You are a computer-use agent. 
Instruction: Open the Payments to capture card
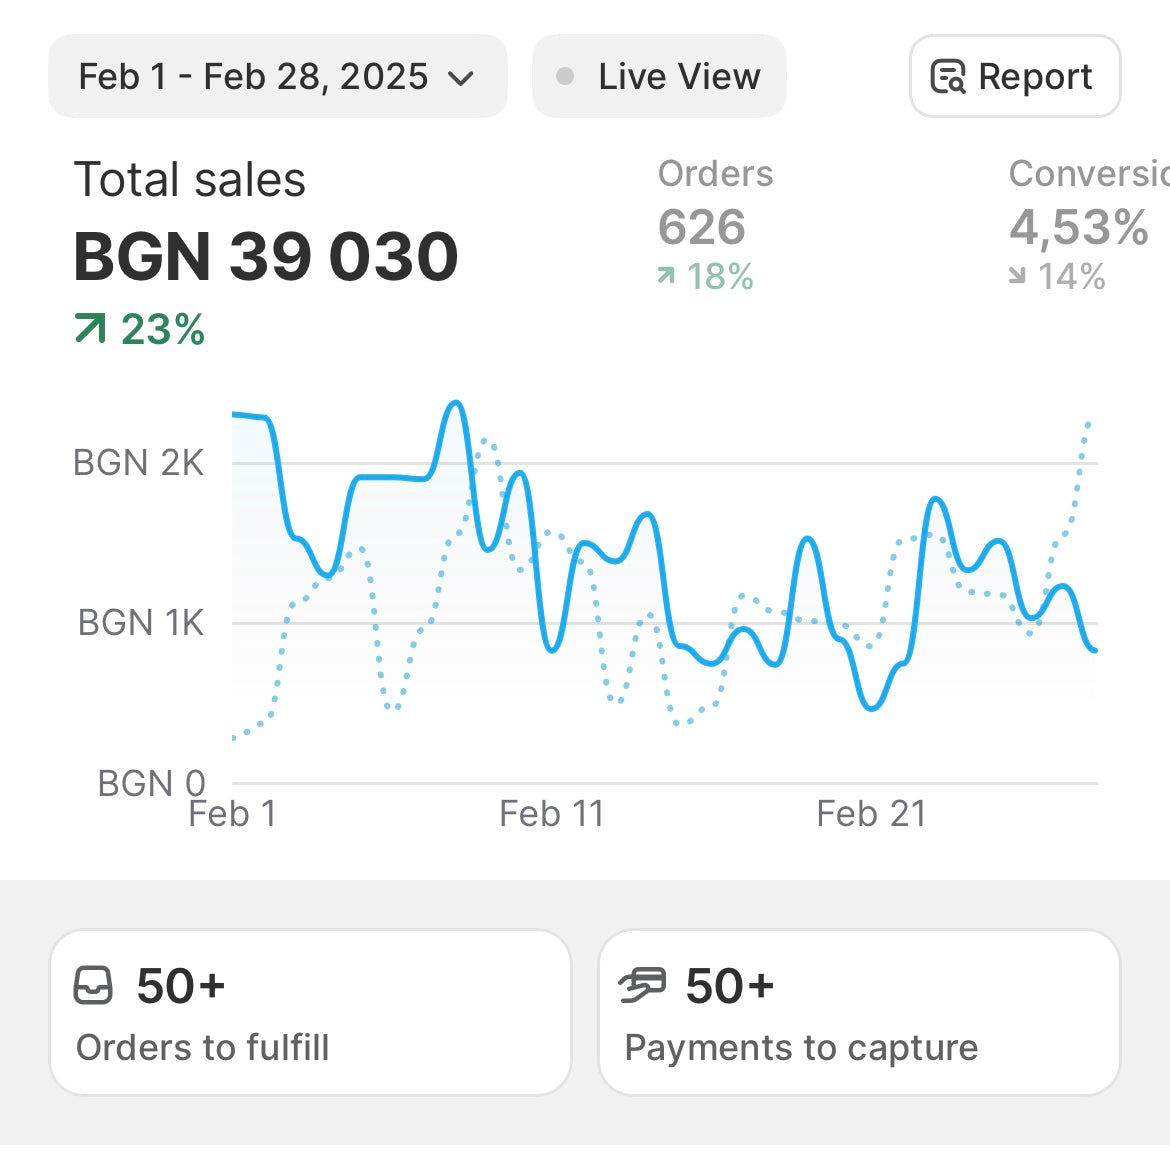(x=860, y=1013)
